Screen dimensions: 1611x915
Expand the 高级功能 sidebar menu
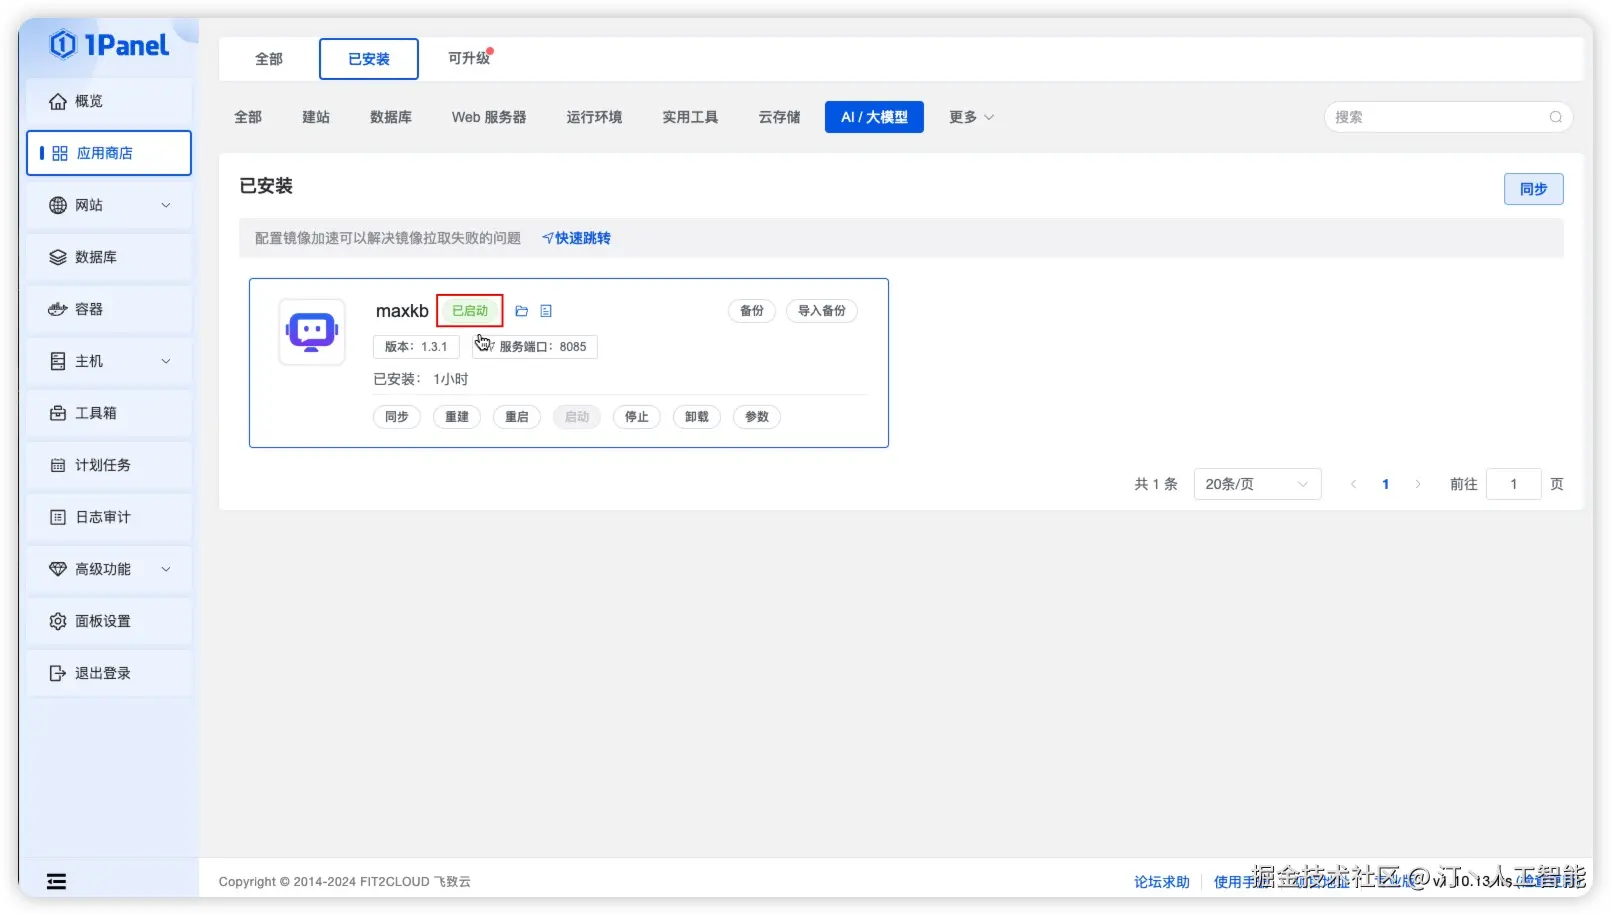click(109, 569)
